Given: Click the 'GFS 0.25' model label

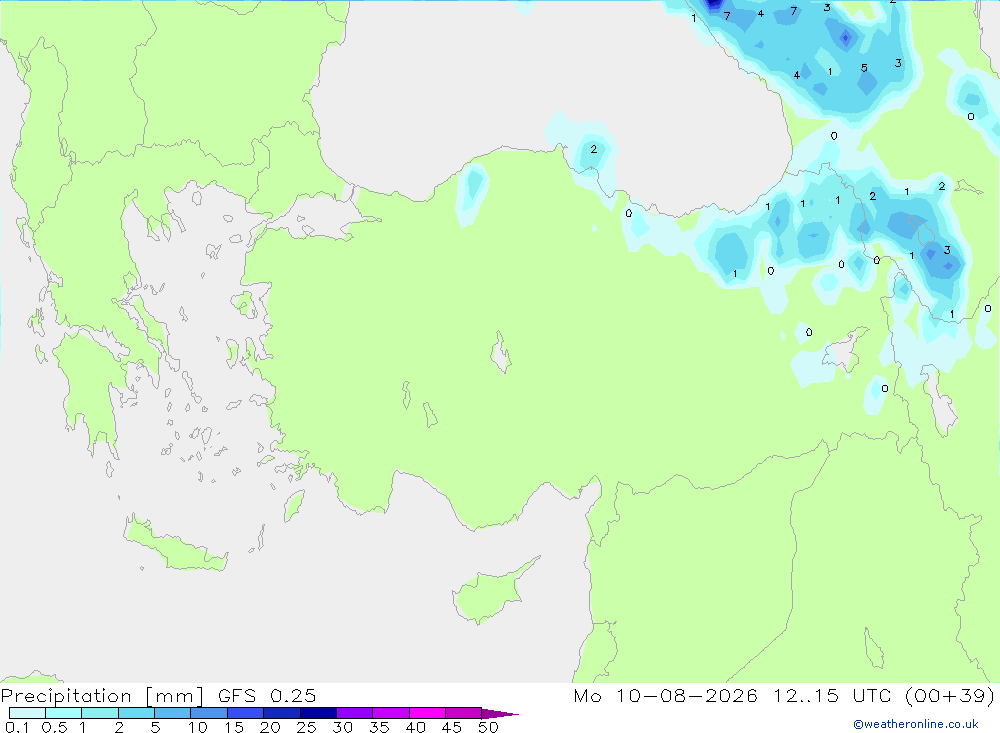Looking at the screenshot, I should click(x=267, y=696).
